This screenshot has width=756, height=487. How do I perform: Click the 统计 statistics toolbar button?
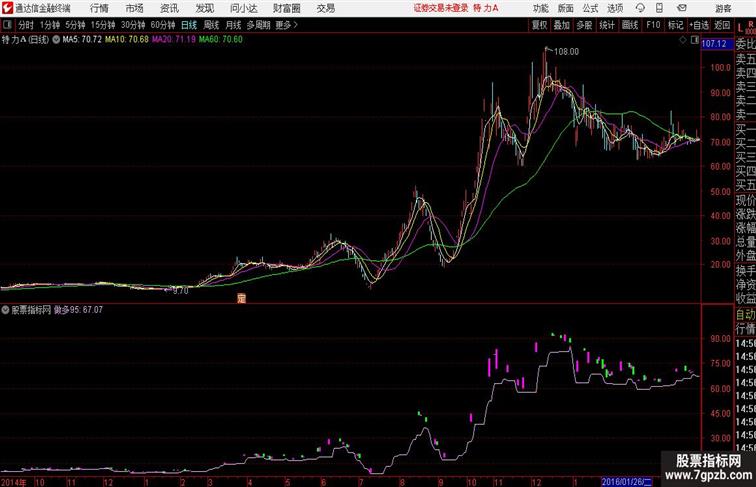(607, 25)
